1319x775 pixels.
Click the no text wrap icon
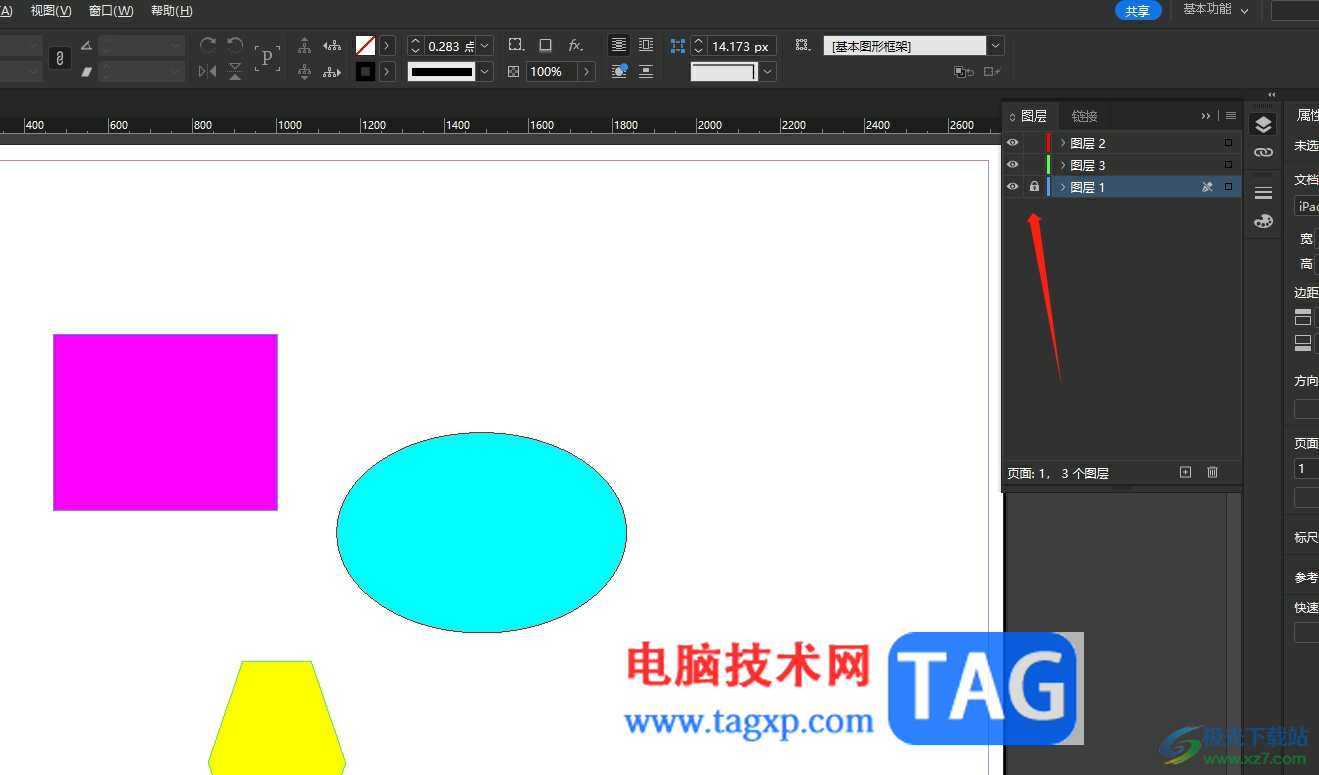619,45
